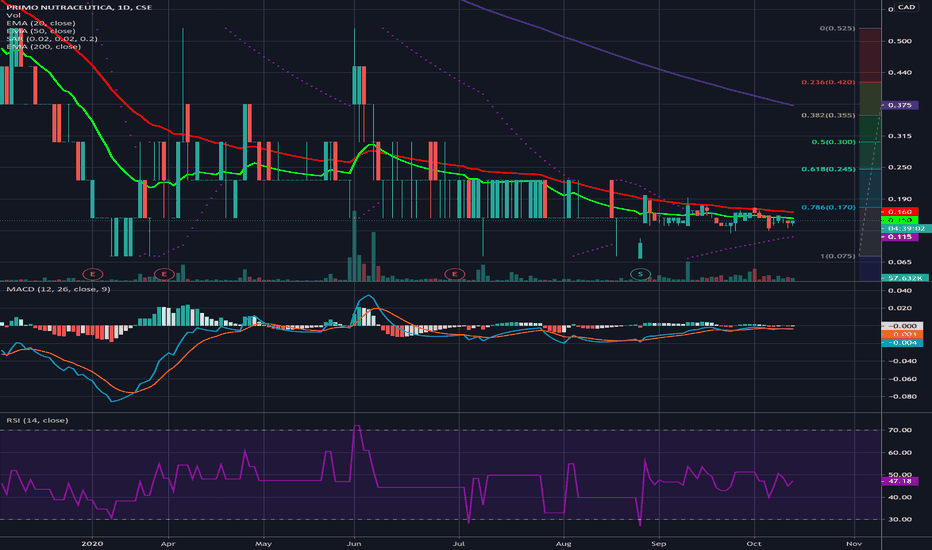Select the Fibonacci 0.5(0.300) level label
Screen dimensions: 932x550
[833, 142]
